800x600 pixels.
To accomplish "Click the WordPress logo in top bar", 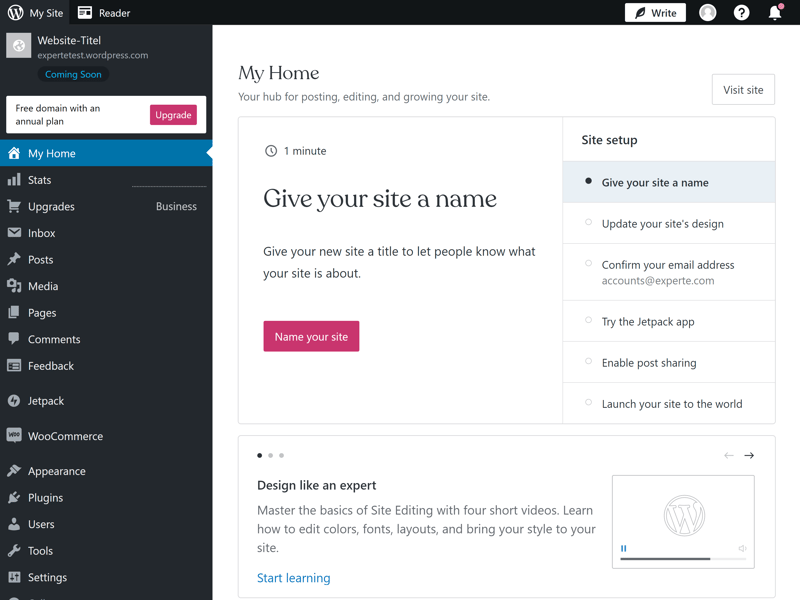I will click(15, 13).
